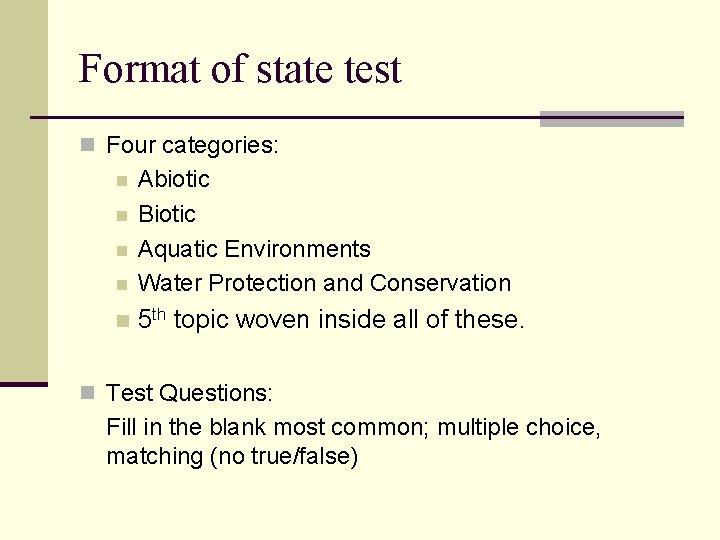Select the 'Four categories:' bullet text
This screenshot has height=540, width=720.
192,146
